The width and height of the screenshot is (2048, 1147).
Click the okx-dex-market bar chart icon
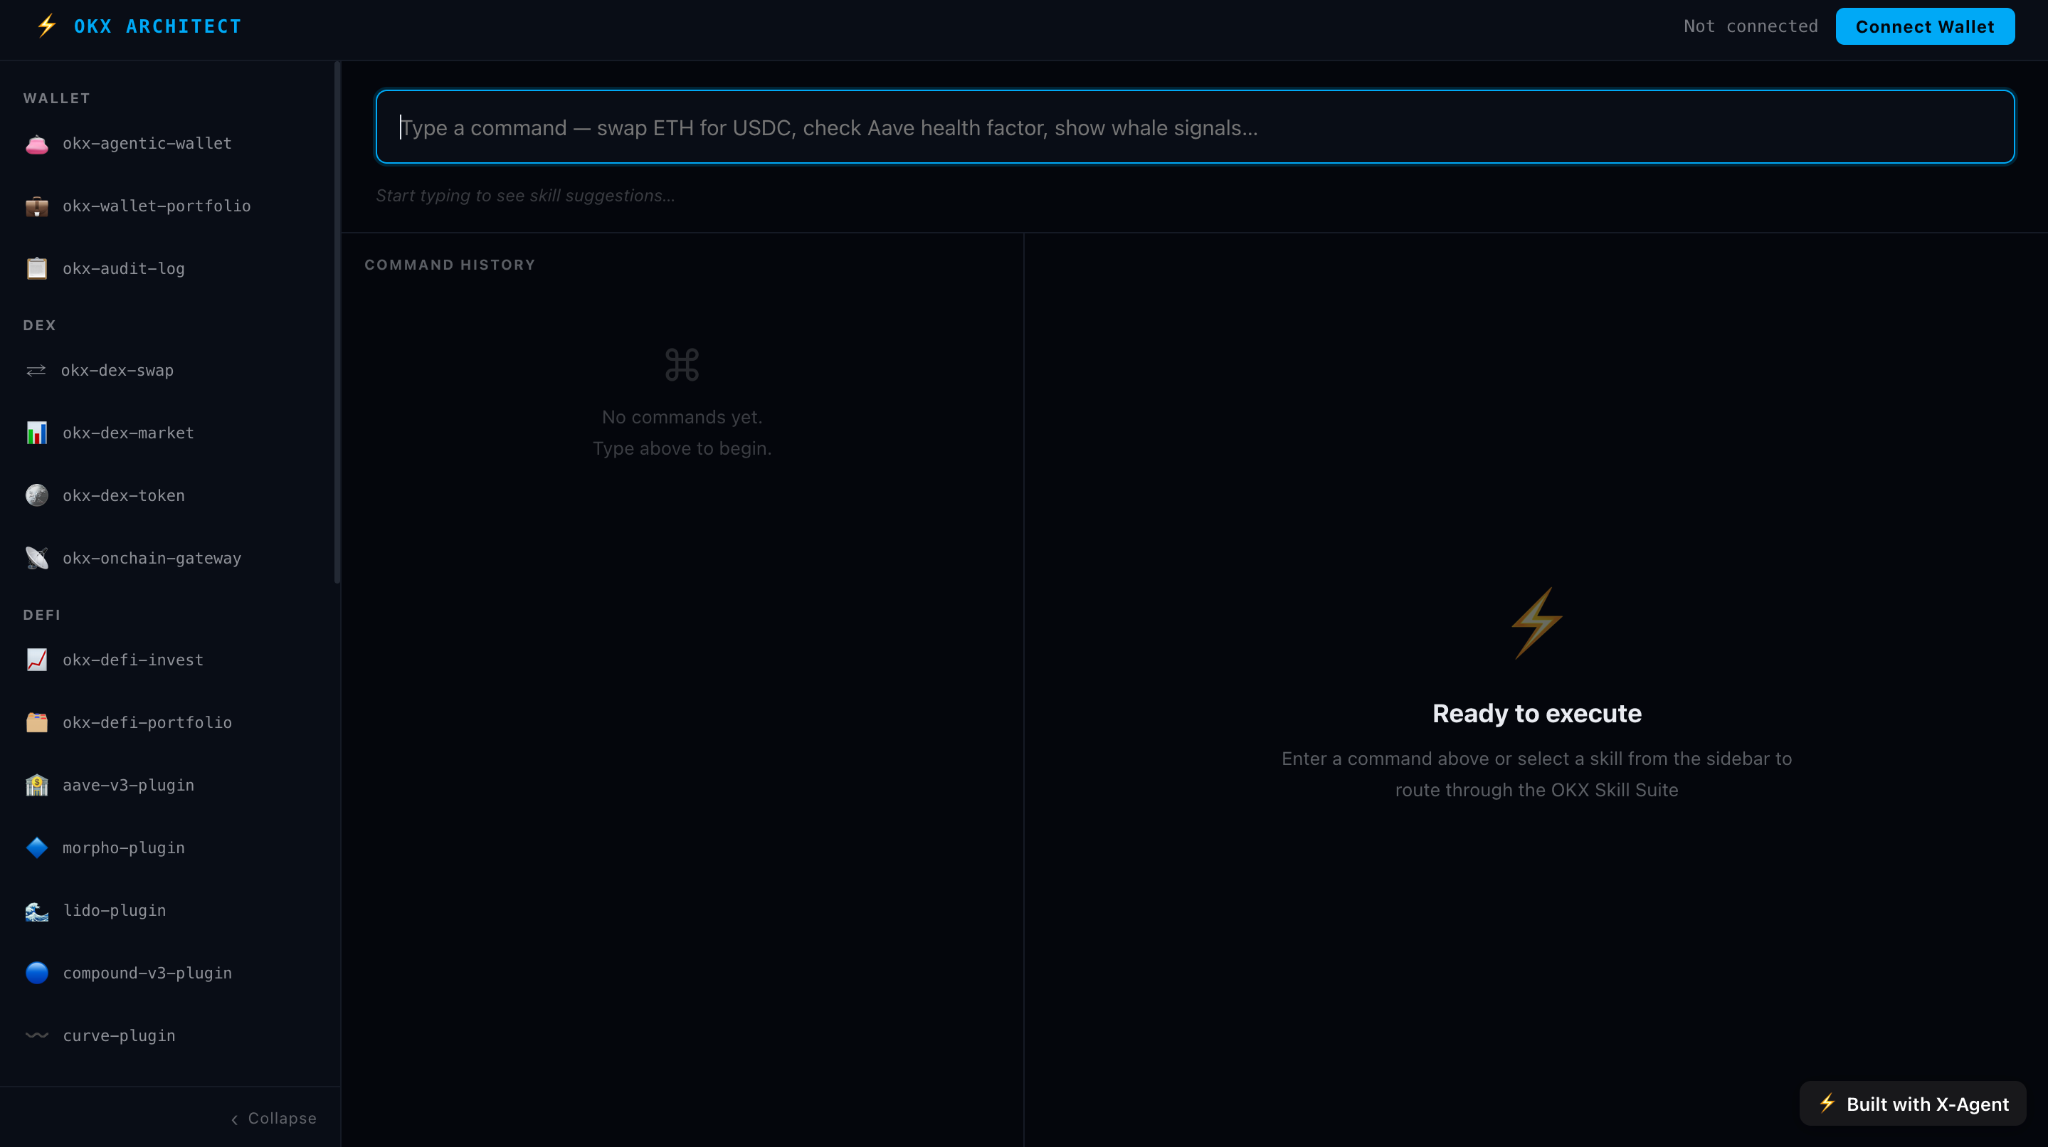point(37,433)
